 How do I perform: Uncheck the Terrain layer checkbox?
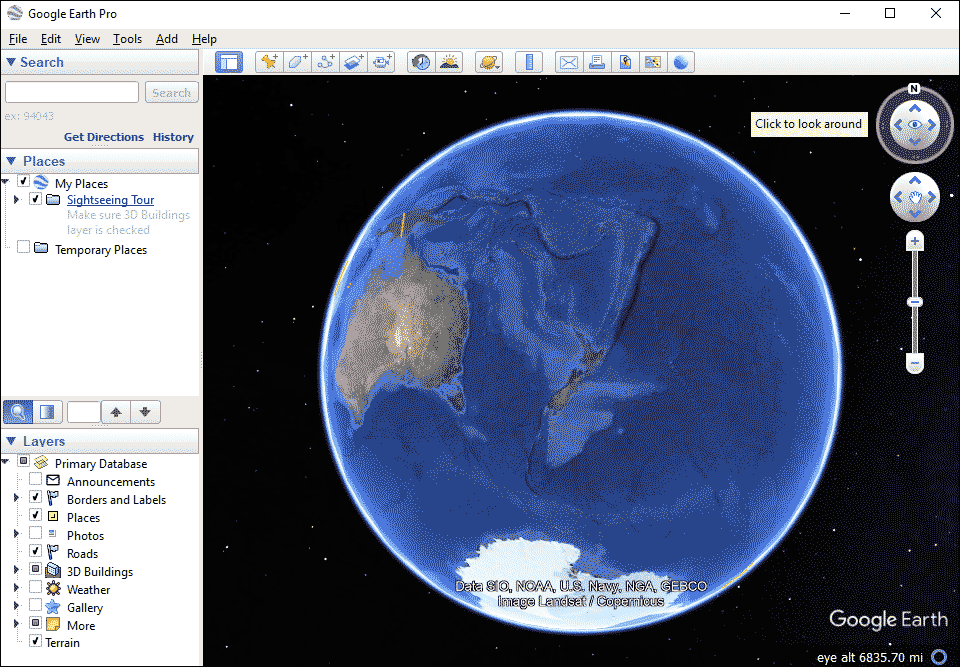(x=36, y=641)
